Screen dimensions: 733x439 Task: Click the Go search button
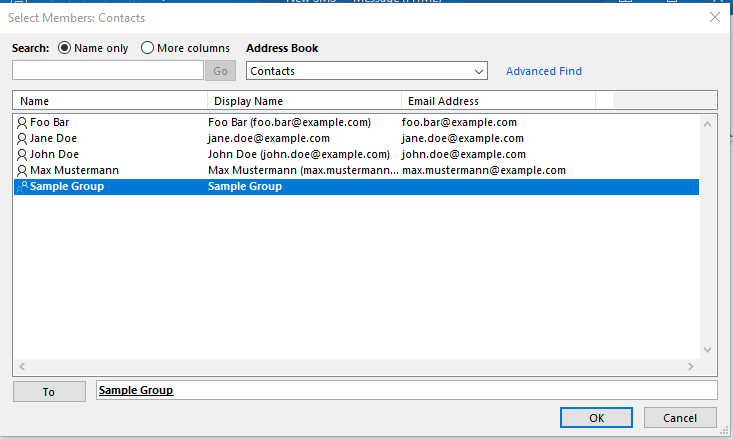[220, 71]
